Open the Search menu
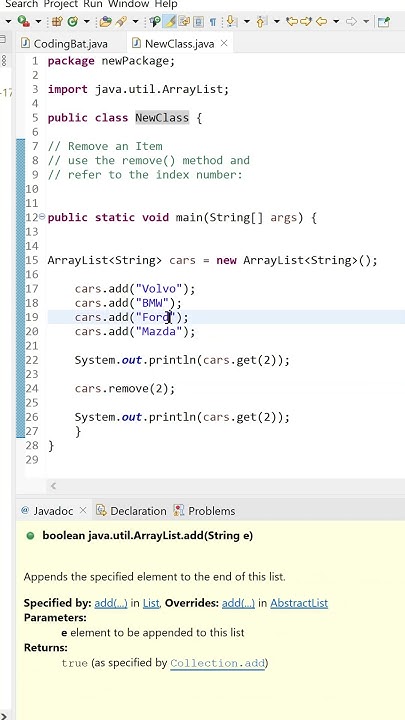Image resolution: width=405 pixels, height=720 pixels. click(22, 4)
